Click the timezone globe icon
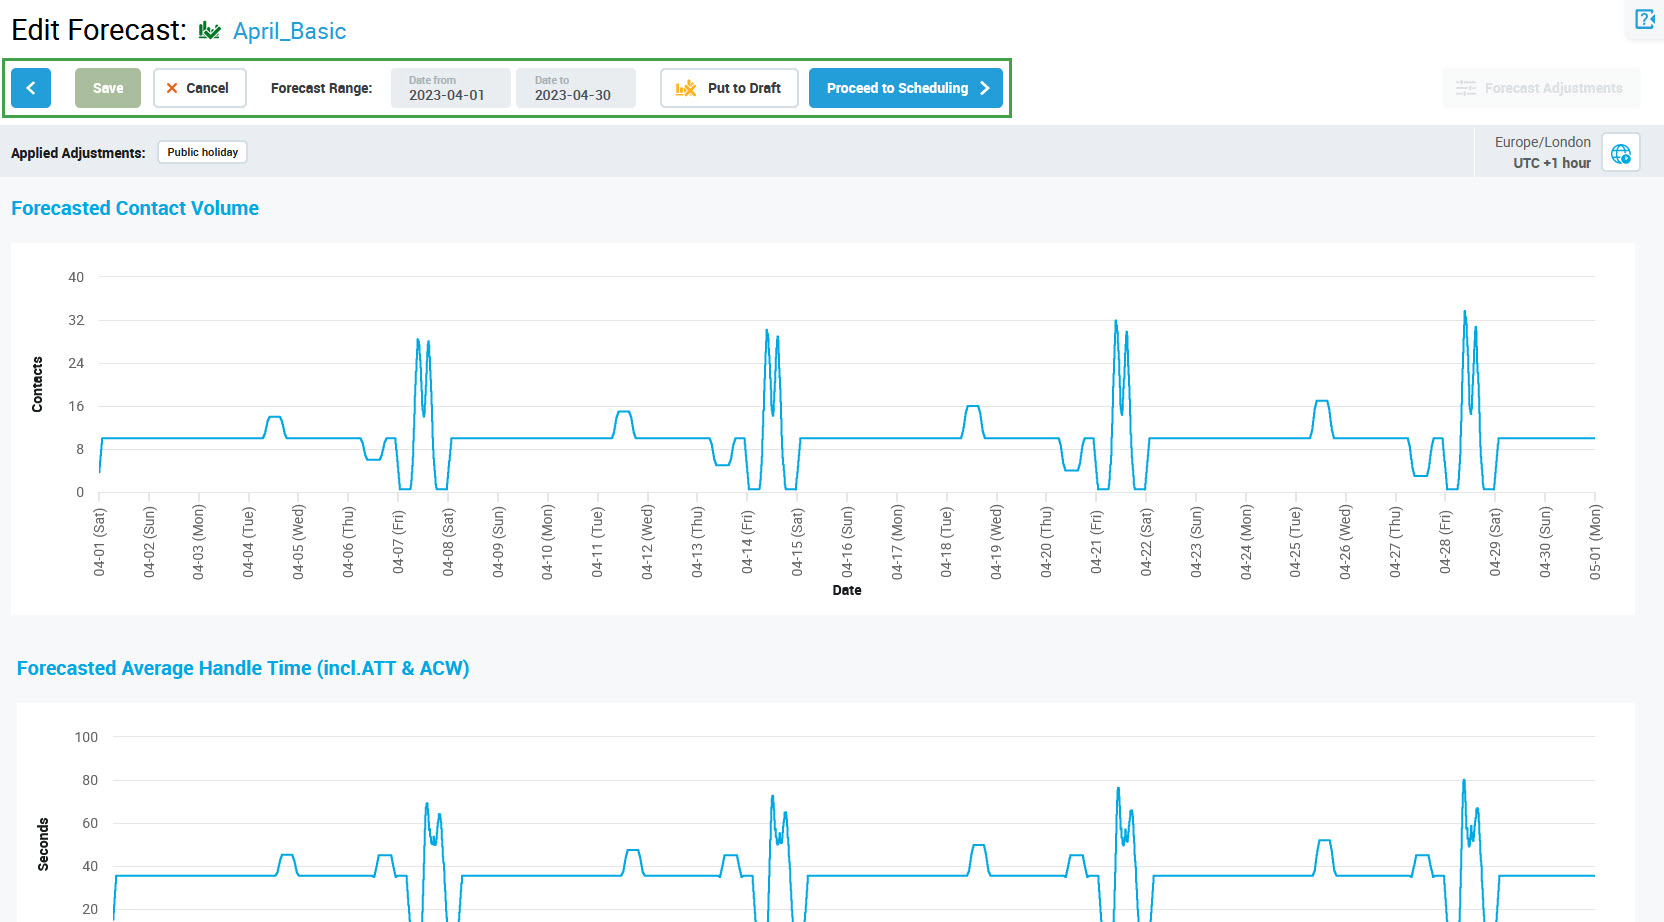 [x=1620, y=153]
